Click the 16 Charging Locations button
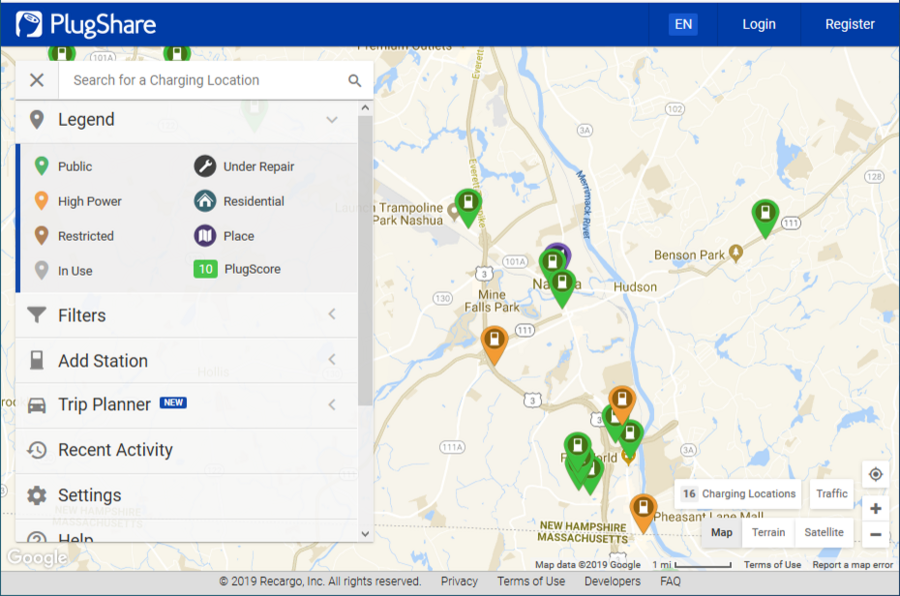The image size is (900, 596). tap(738, 494)
